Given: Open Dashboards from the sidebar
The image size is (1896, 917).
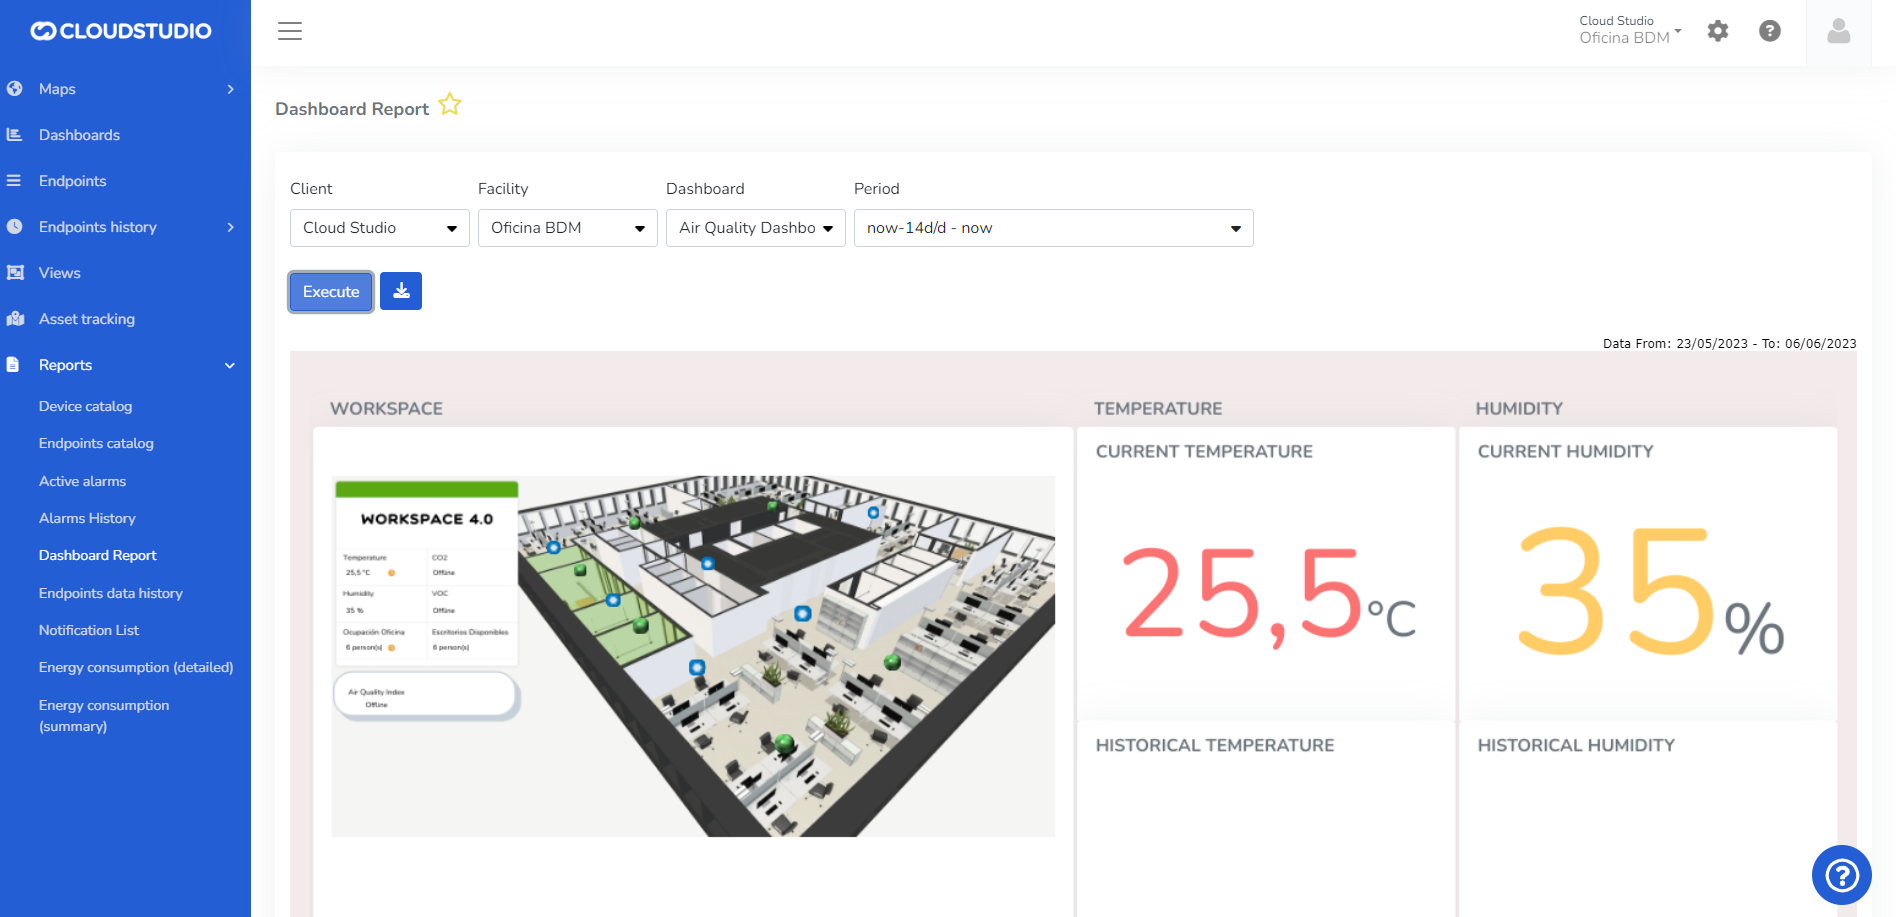Looking at the screenshot, I should pos(79,135).
